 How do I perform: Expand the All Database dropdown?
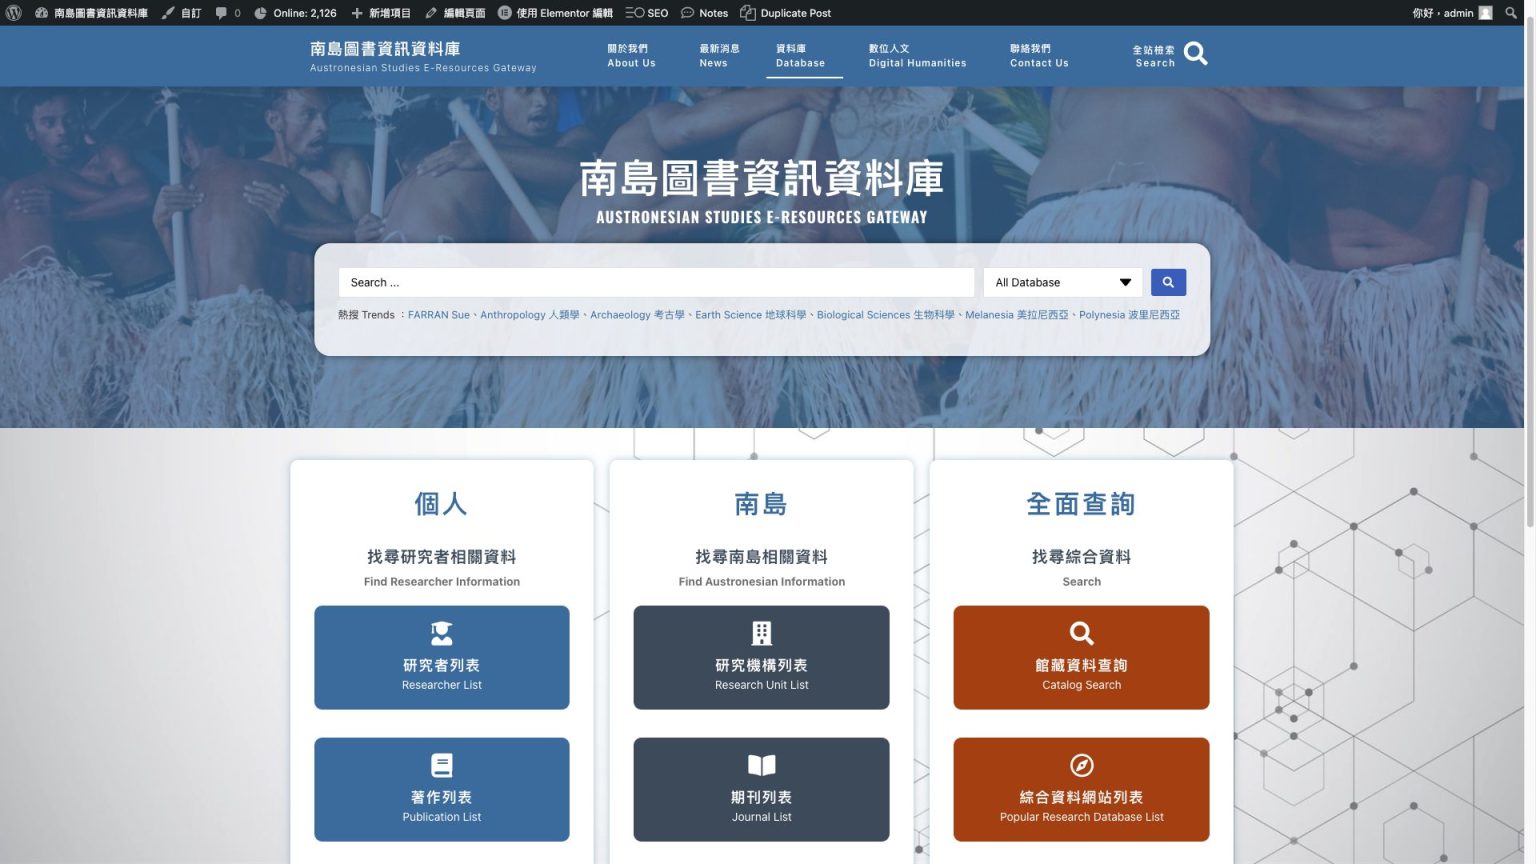point(1062,283)
